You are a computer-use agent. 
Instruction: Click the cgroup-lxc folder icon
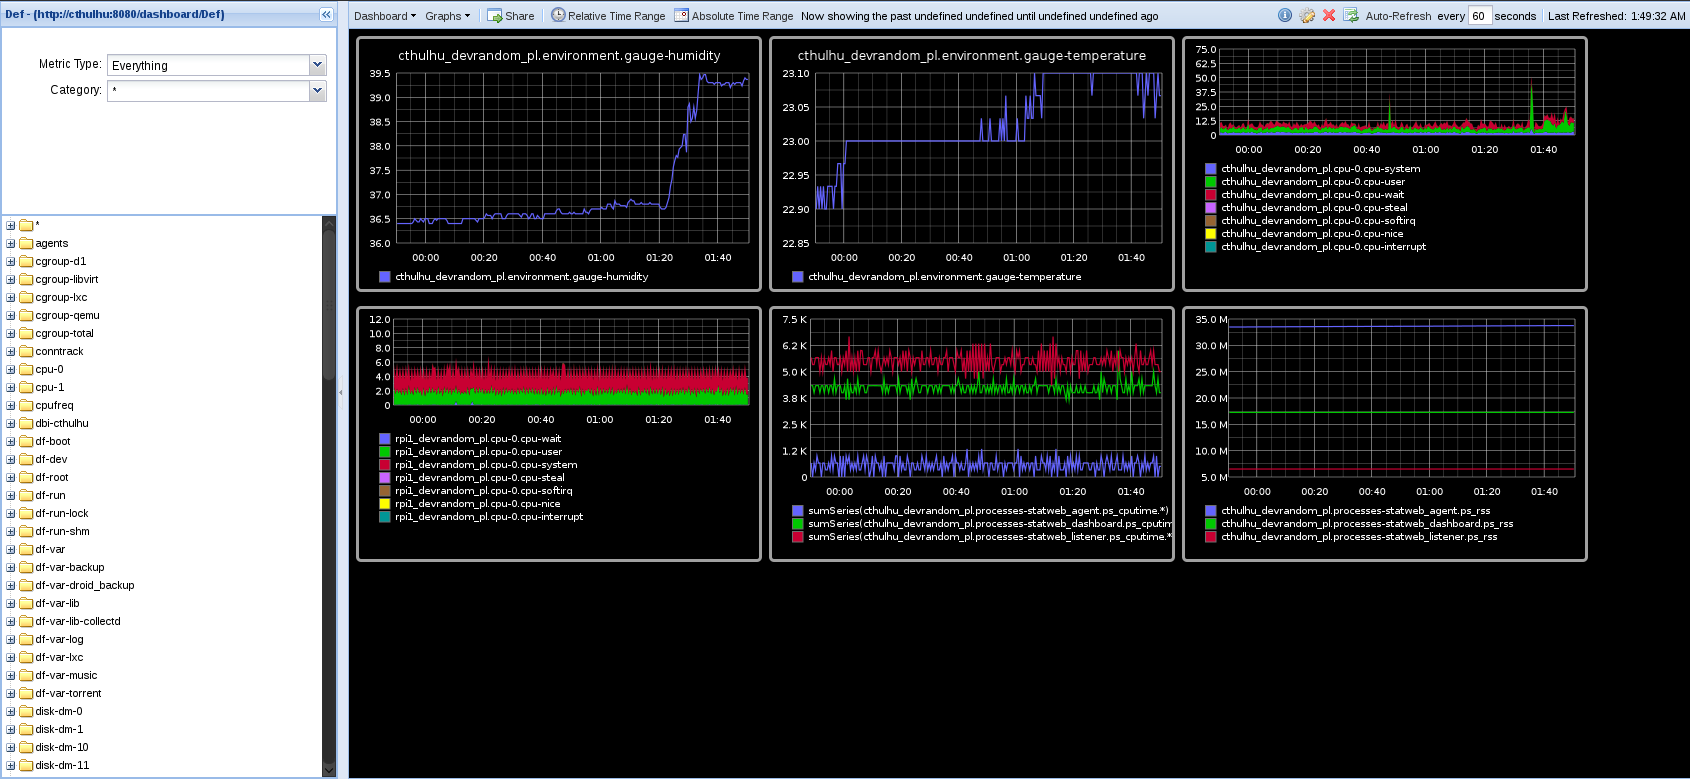click(x=26, y=297)
